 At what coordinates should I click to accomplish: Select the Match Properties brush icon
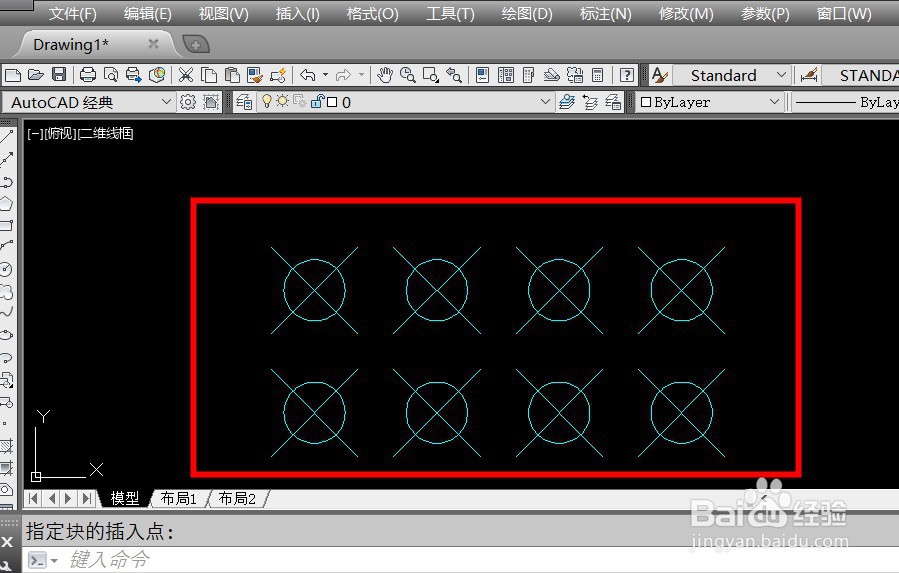(255, 75)
